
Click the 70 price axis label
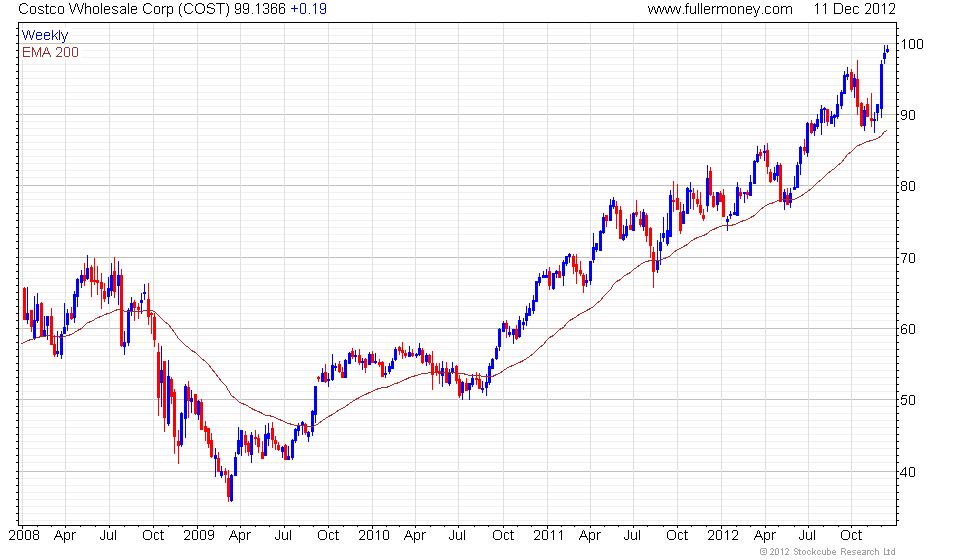coord(908,258)
